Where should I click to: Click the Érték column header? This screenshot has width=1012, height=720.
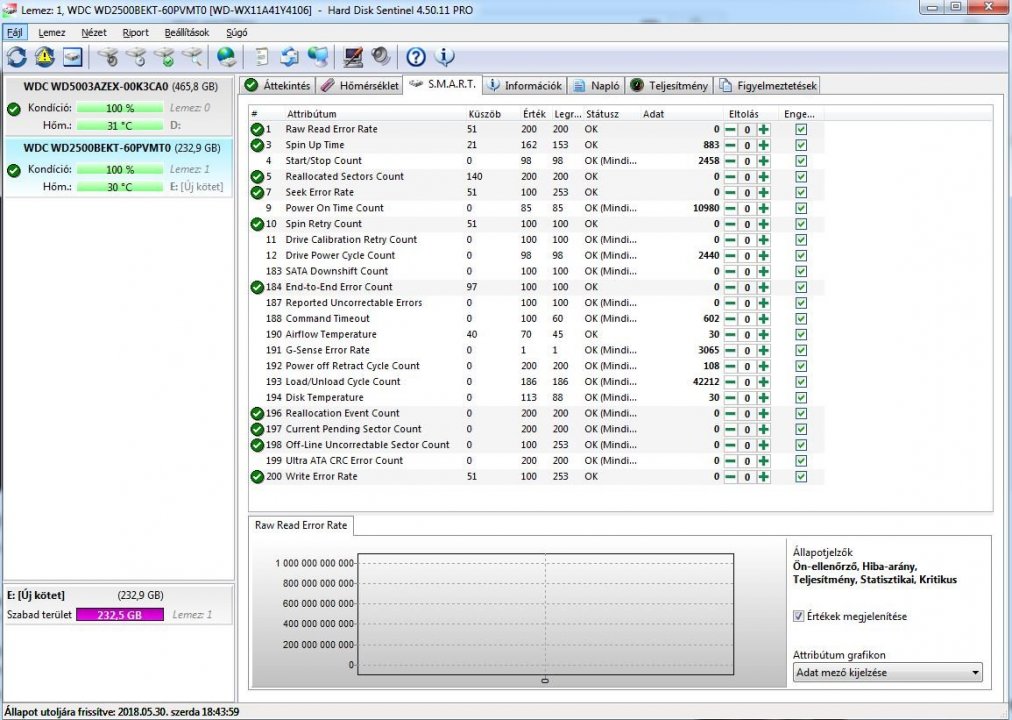535,114
